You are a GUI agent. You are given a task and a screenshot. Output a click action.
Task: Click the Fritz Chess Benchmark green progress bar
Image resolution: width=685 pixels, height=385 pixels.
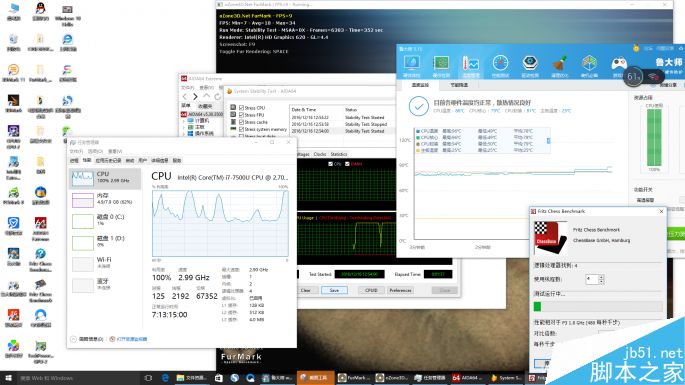pyautogui.click(x=598, y=307)
